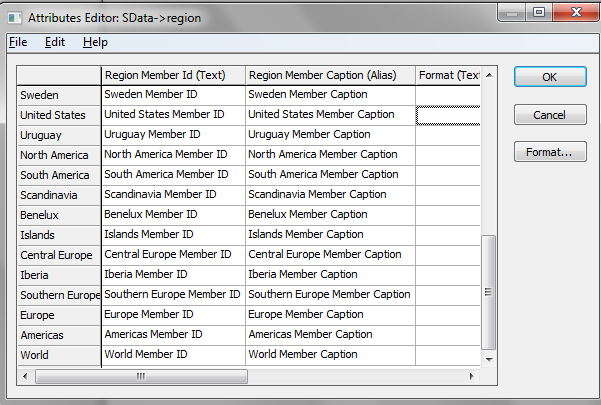
Task: Click the Sweden Member ID cell
Action: point(173,95)
